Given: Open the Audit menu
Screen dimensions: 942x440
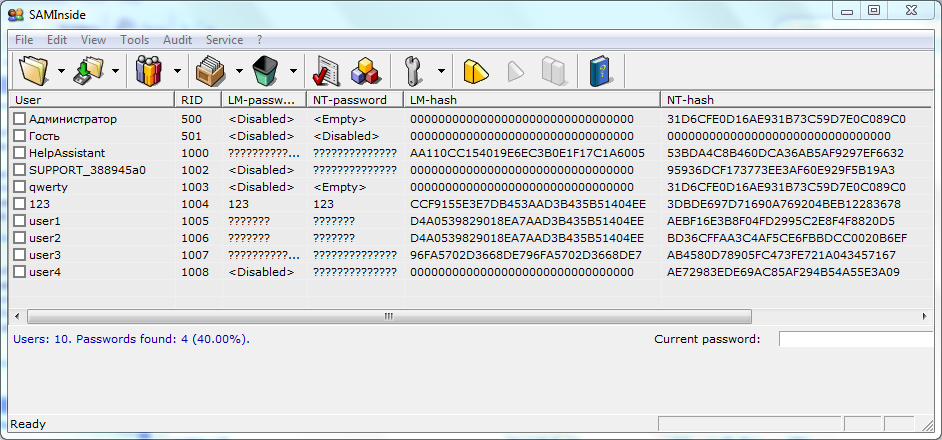Looking at the screenshot, I should click(x=177, y=40).
